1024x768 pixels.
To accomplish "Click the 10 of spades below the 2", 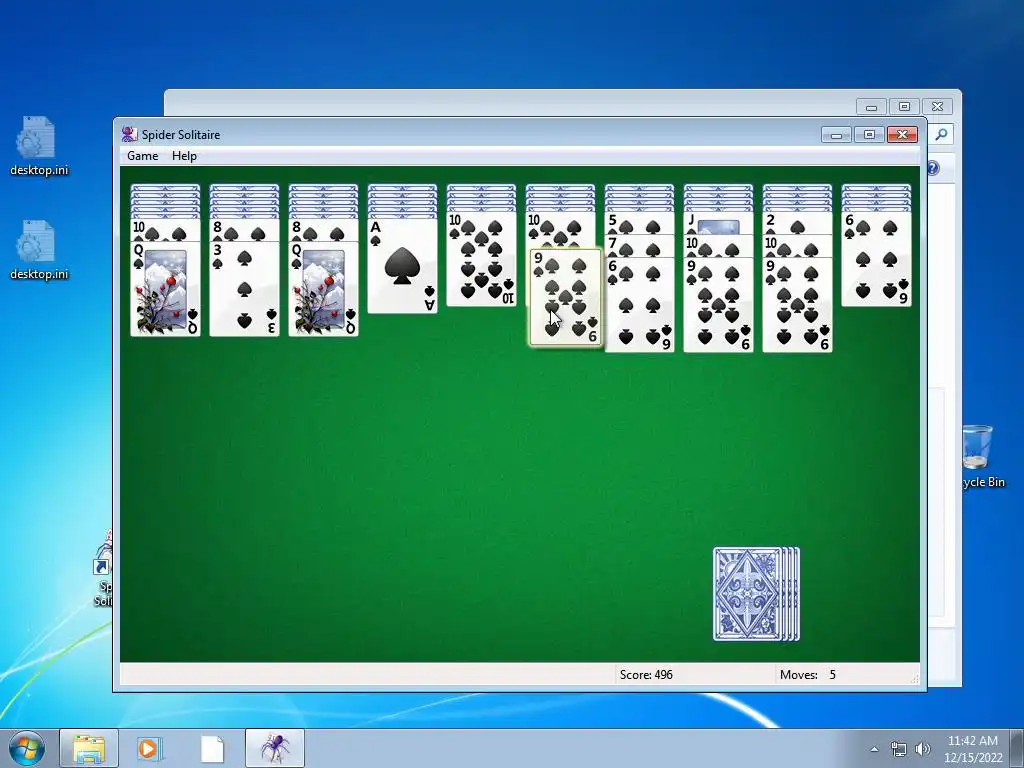I will (x=797, y=246).
